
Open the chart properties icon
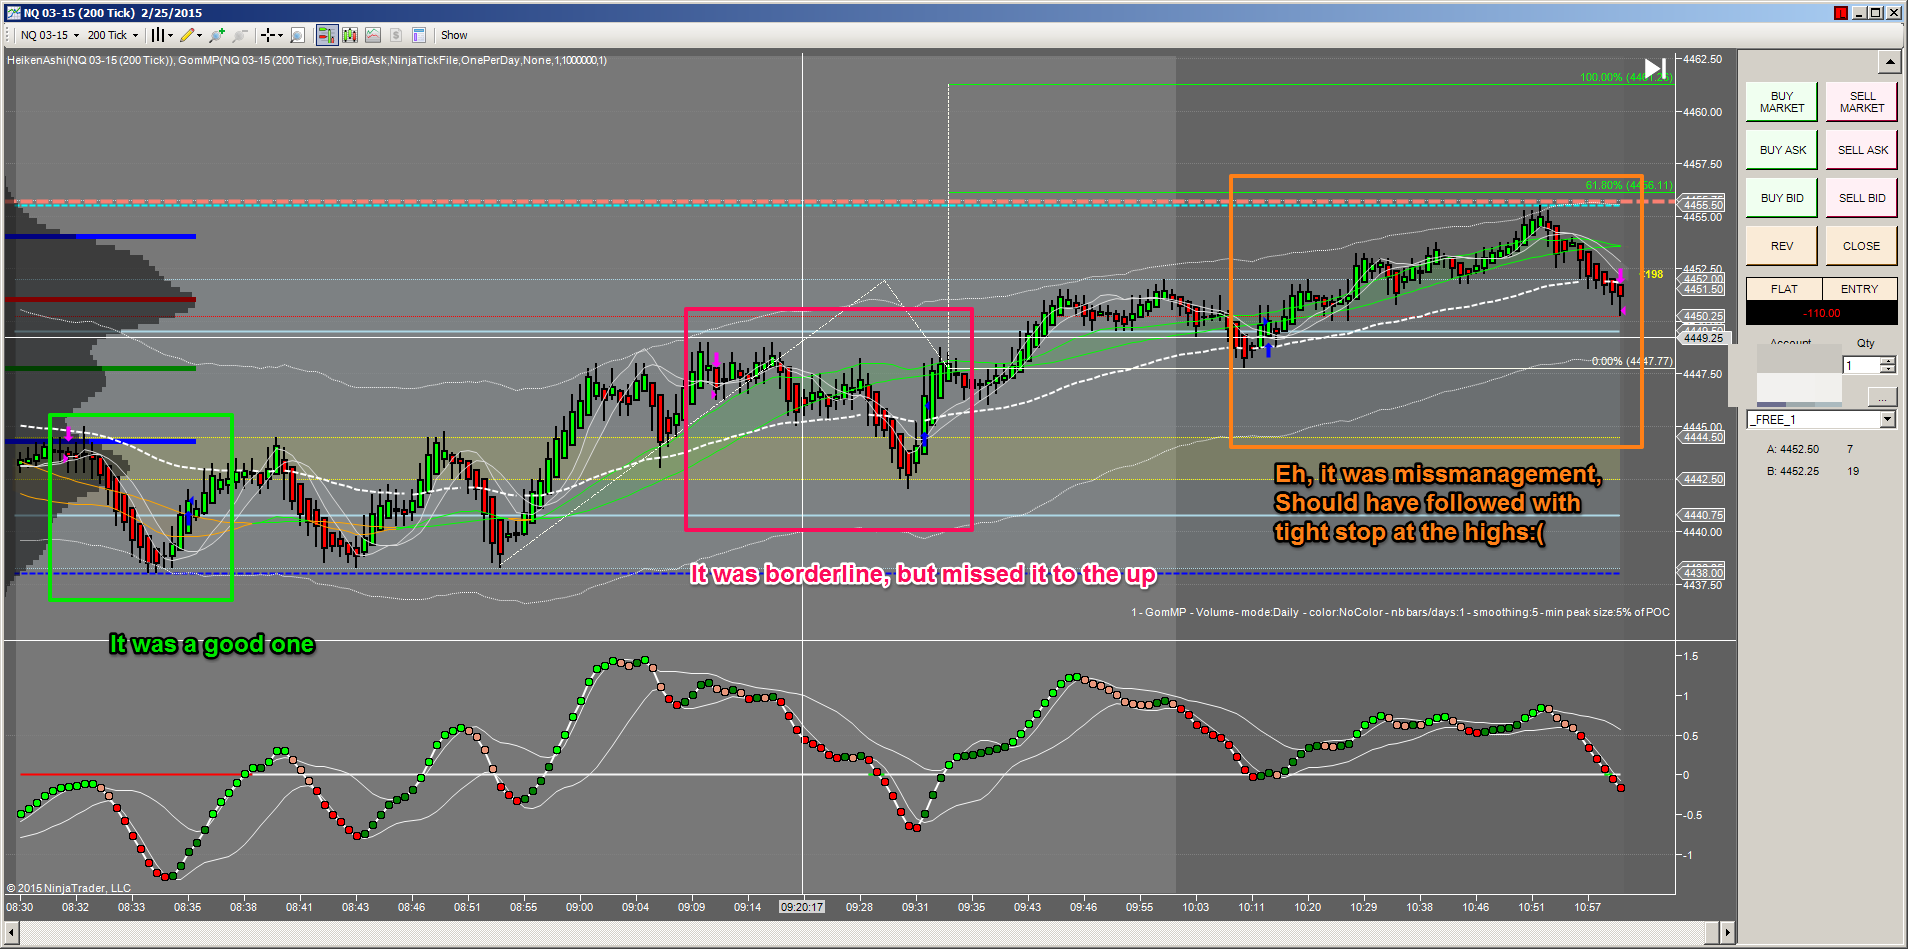tap(419, 35)
